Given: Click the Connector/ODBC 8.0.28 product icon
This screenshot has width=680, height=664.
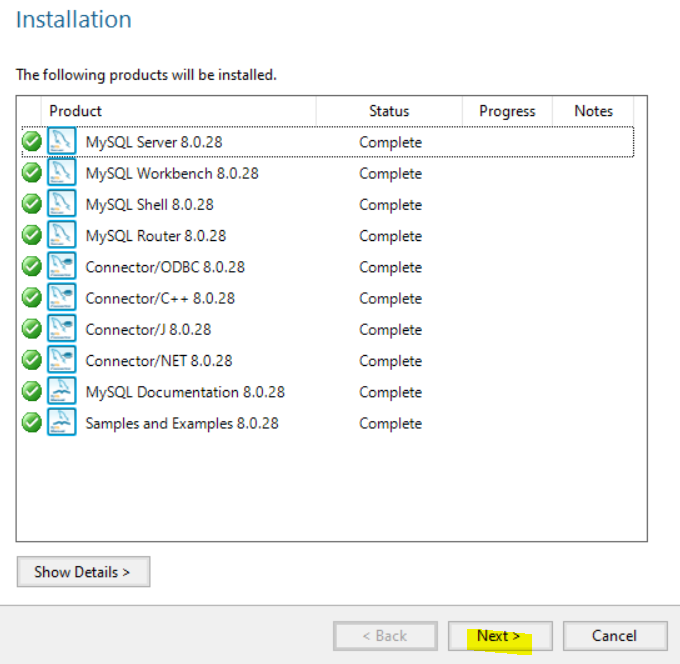Looking at the screenshot, I should (62, 266).
